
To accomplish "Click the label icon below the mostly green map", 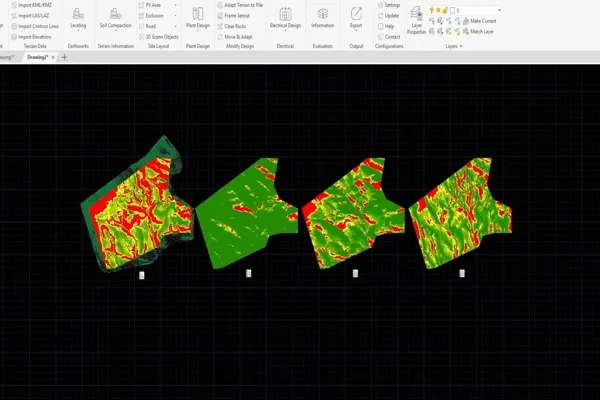I will click(x=249, y=273).
